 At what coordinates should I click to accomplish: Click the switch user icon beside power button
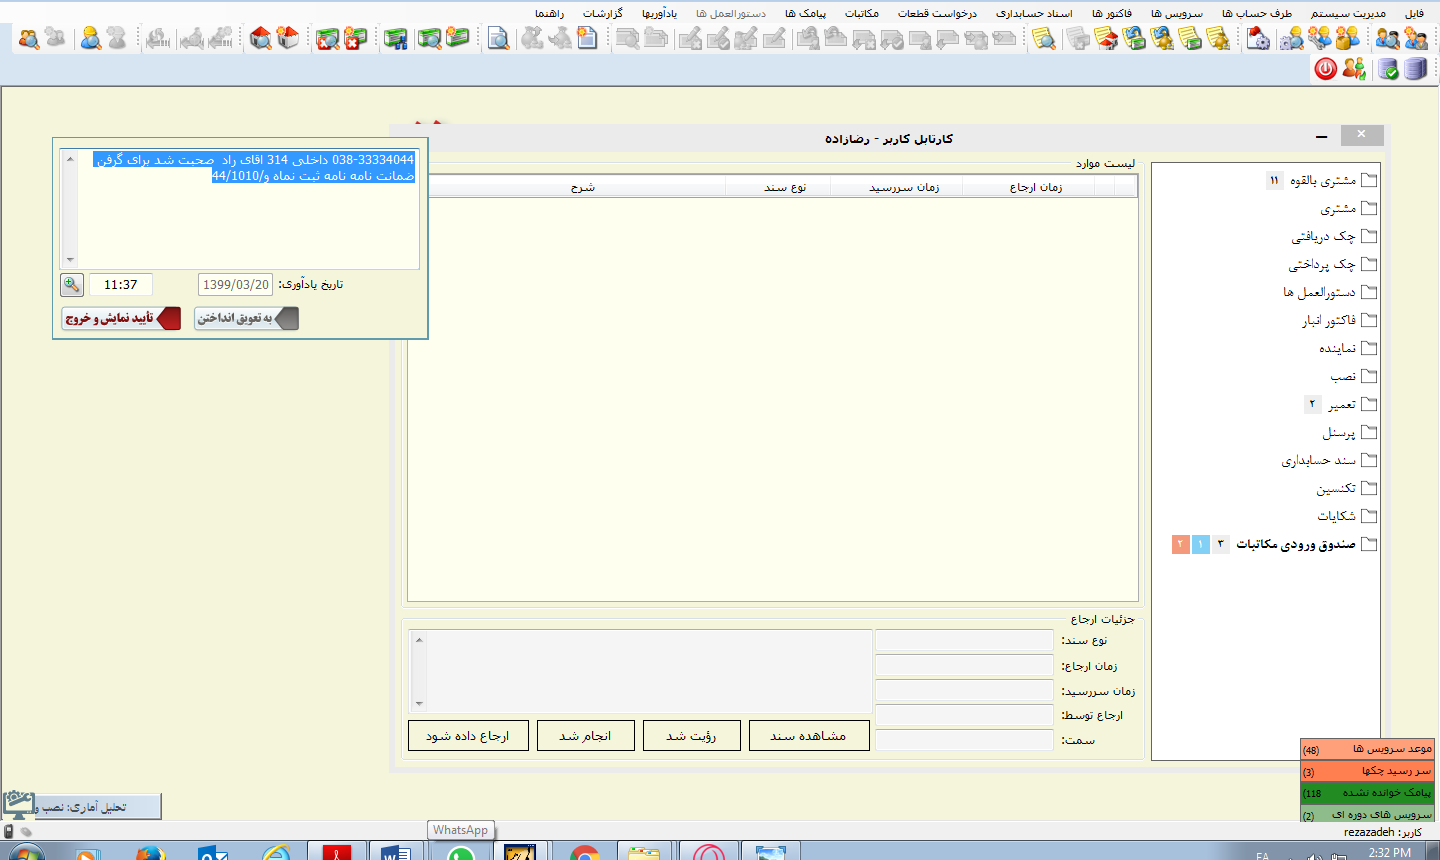[1355, 69]
